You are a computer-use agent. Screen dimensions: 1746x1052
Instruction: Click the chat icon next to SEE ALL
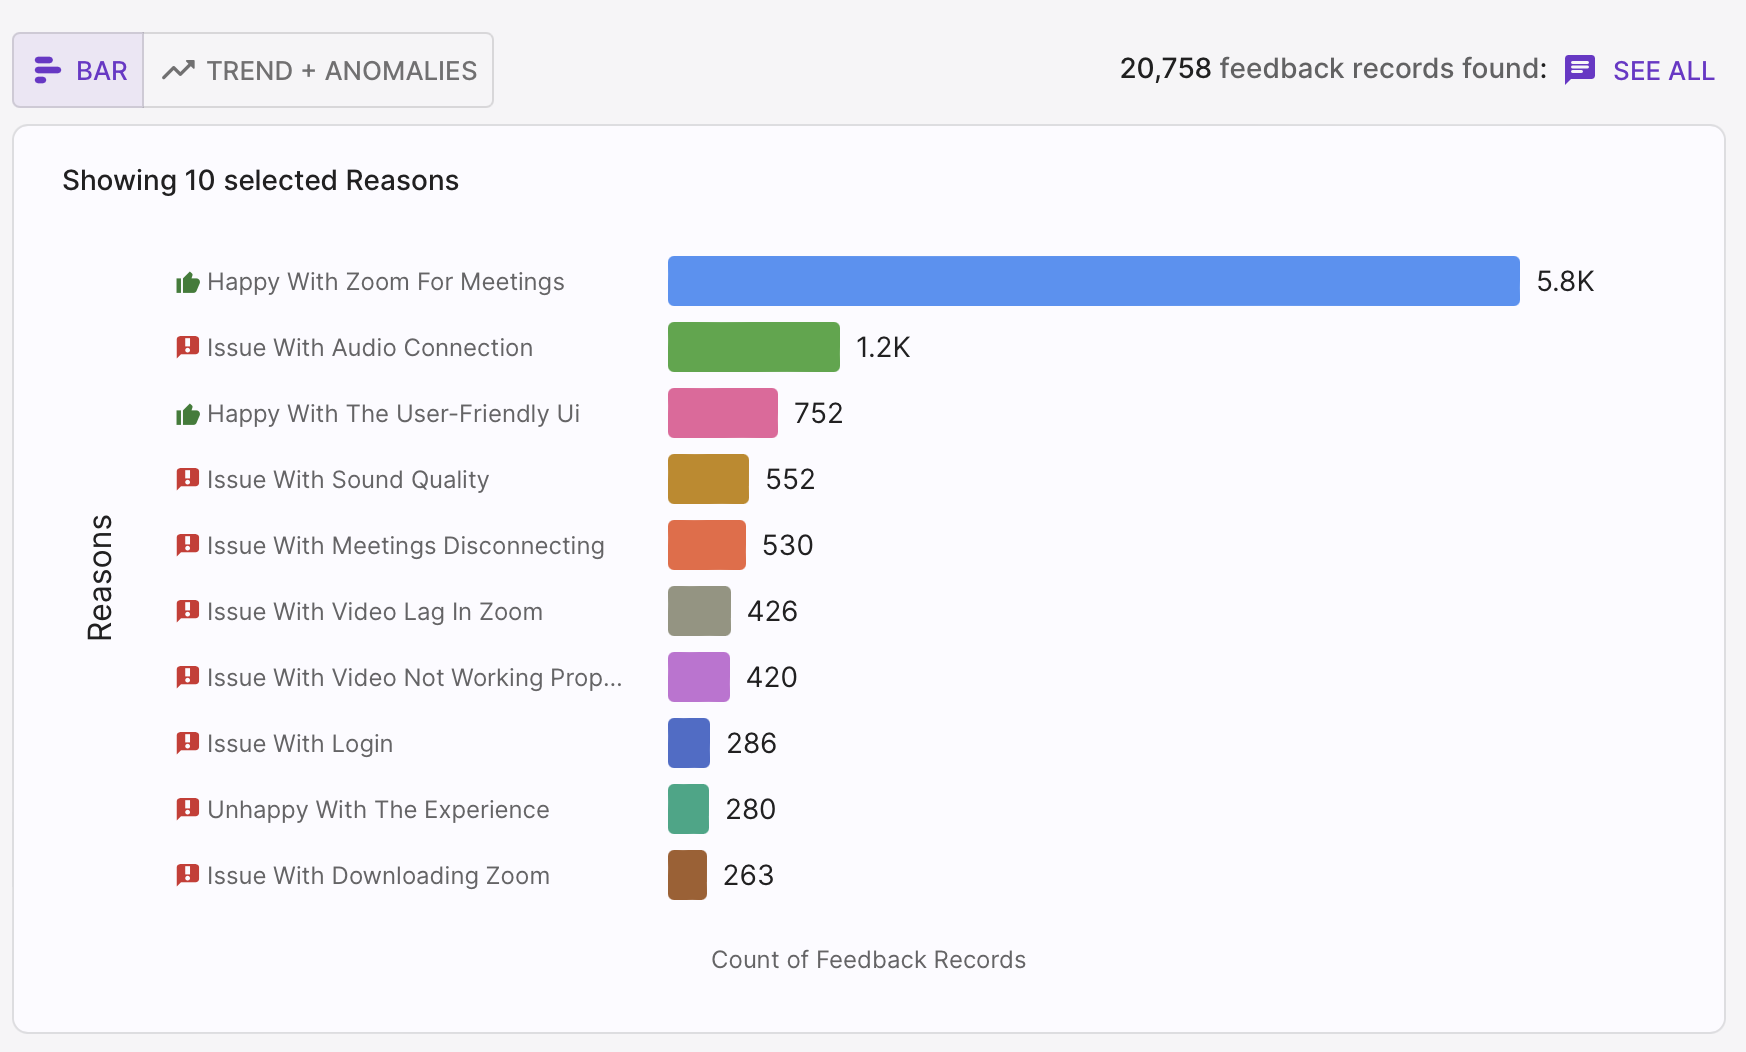pos(1580,70)
